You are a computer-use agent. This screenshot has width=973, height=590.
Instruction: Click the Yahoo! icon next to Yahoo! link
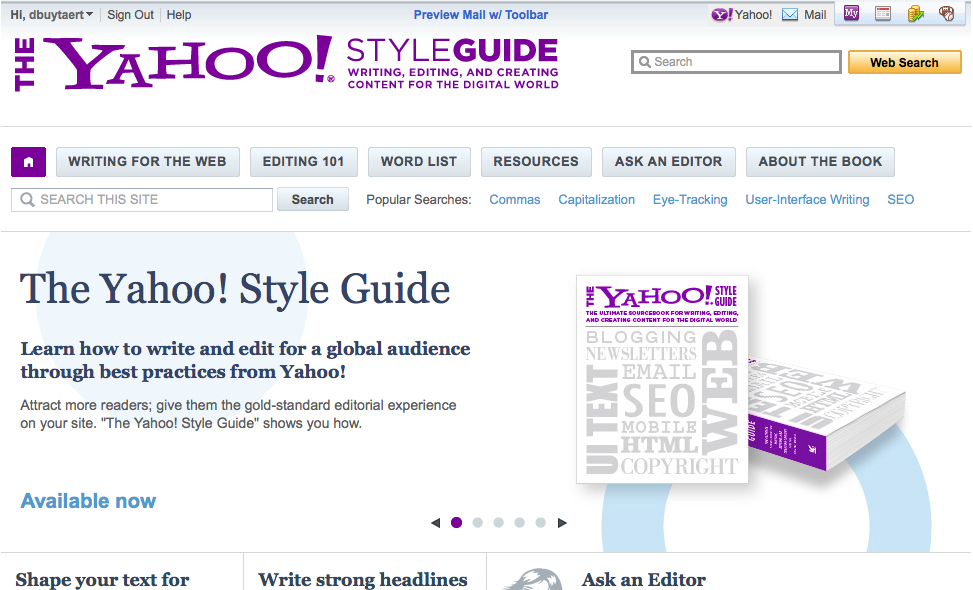[723, 14]
